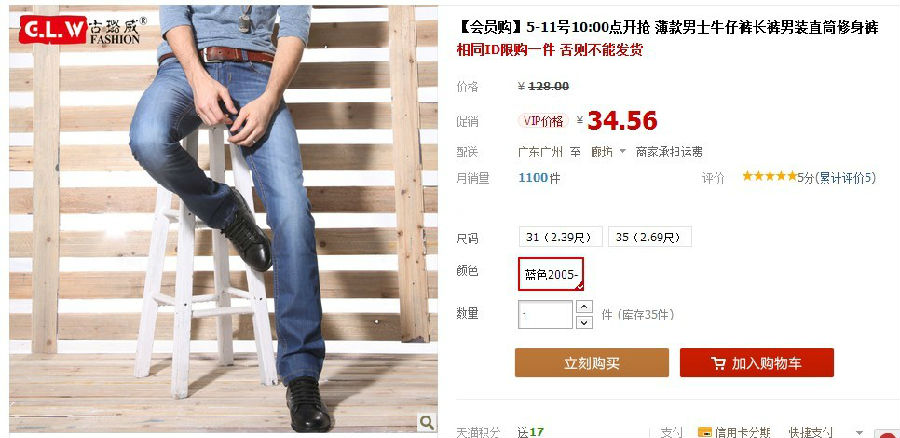This screenshot has height=438, width=900.
Task: Click the shopping cart icon in the red button
Action: [x=717, y=363]
